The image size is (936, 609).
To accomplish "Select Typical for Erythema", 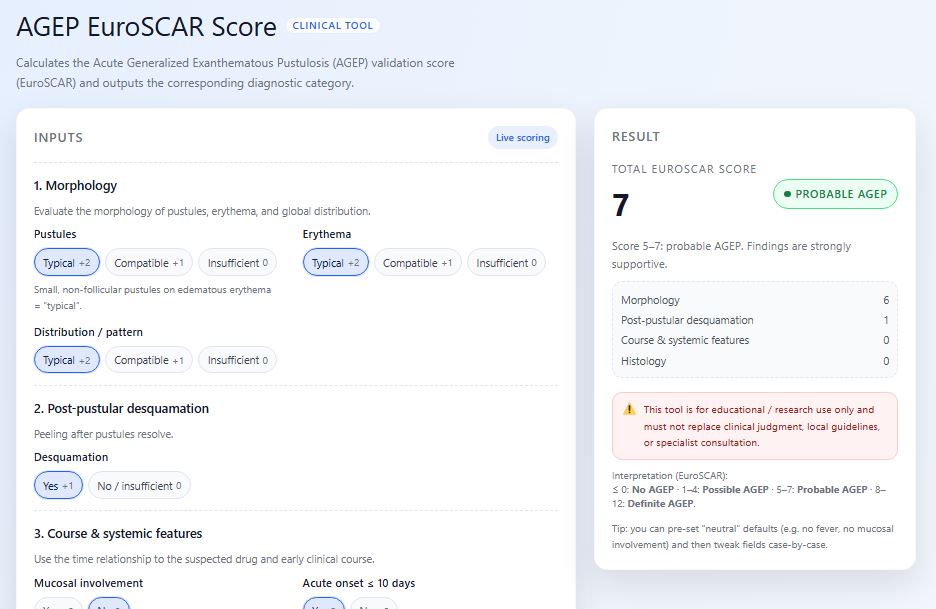I will coord(336,263).
